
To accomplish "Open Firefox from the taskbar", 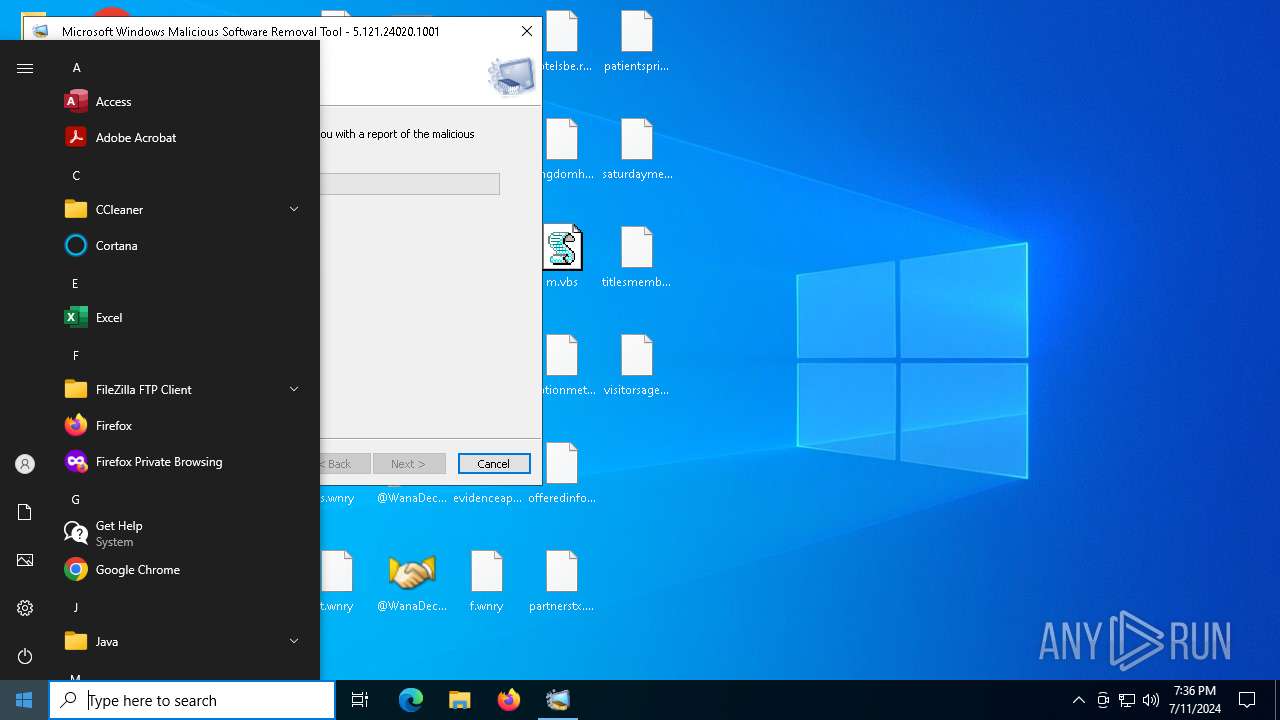I will (x=509, y=700).
